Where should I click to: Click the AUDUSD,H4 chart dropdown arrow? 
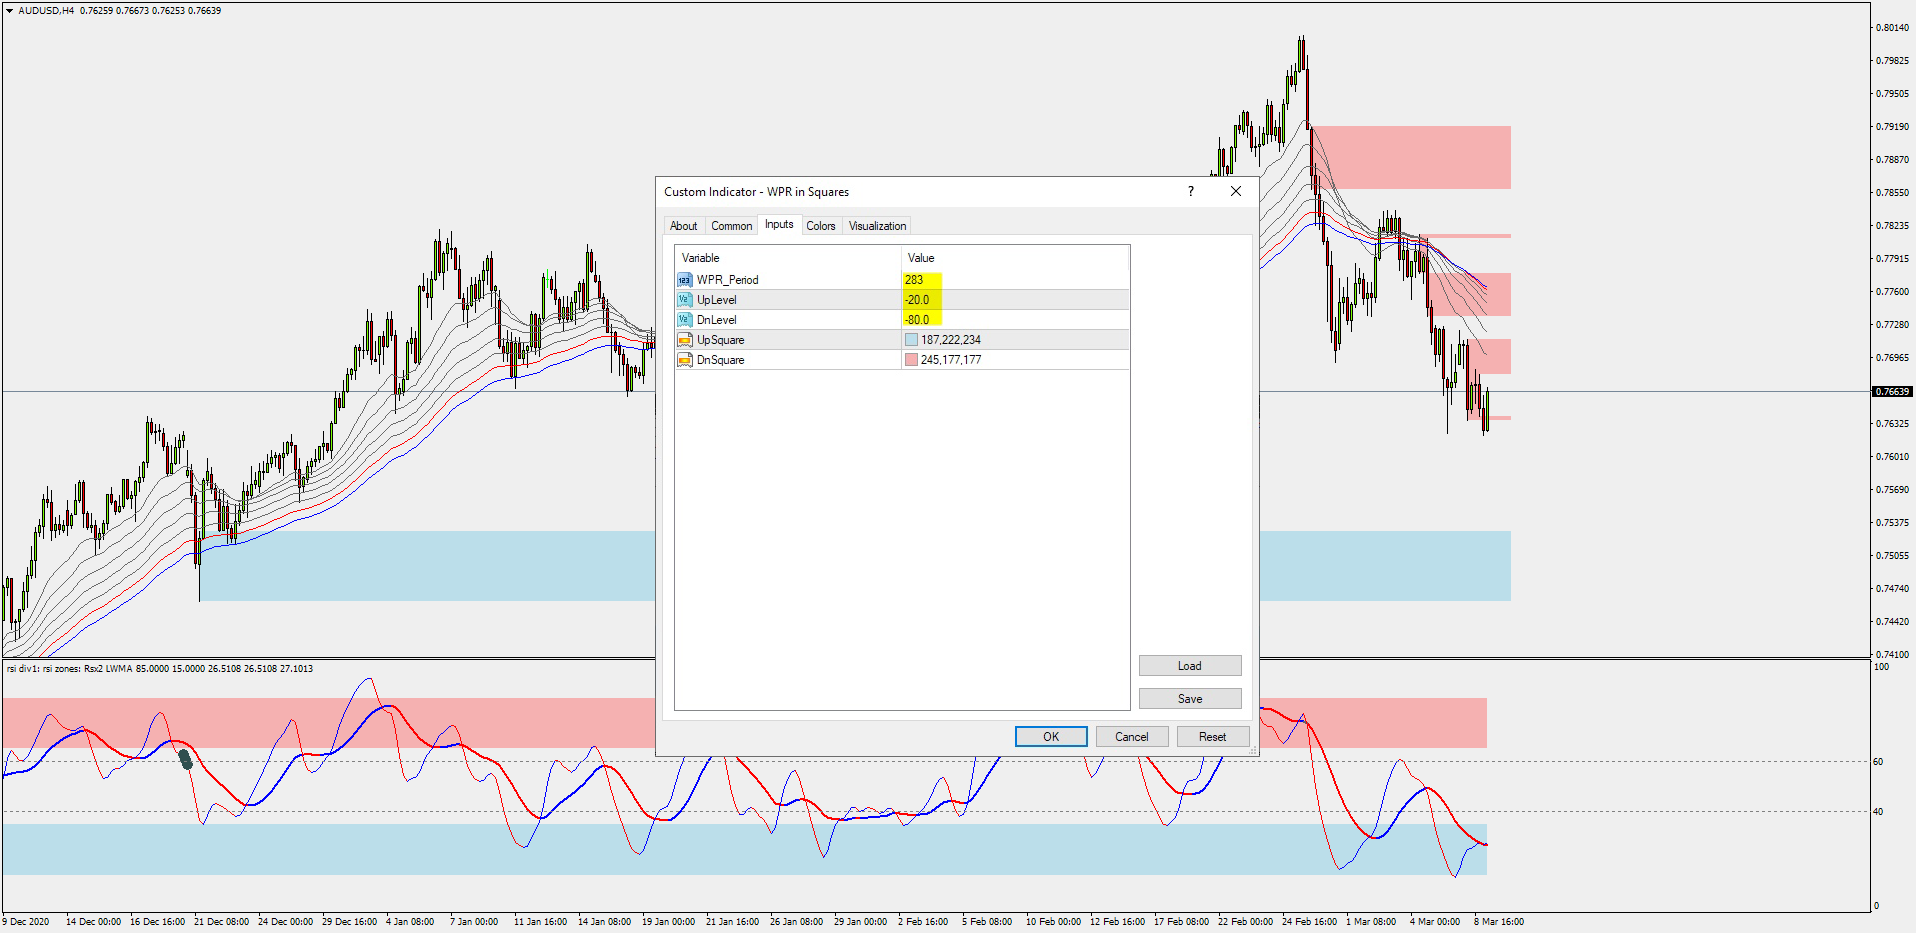click(x=10, y=11)
